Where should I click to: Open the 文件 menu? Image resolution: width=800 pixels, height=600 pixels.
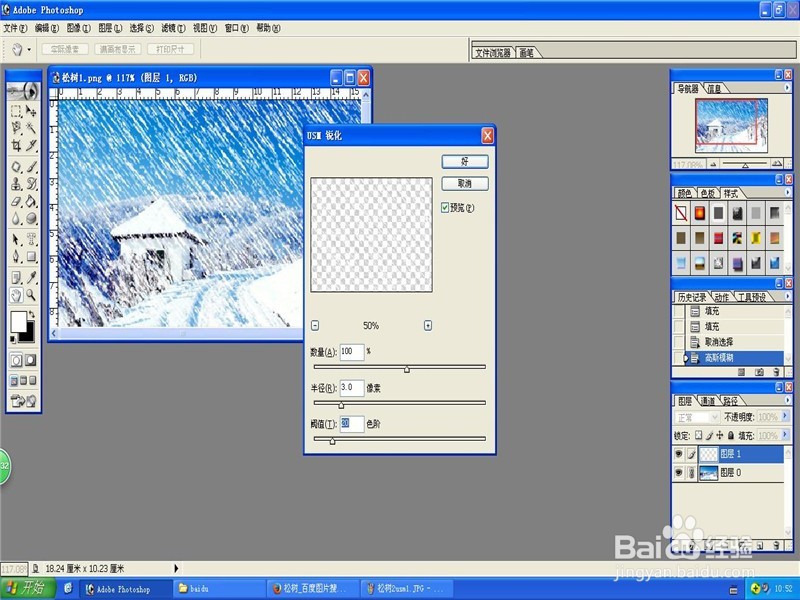[x=15, y=28]
